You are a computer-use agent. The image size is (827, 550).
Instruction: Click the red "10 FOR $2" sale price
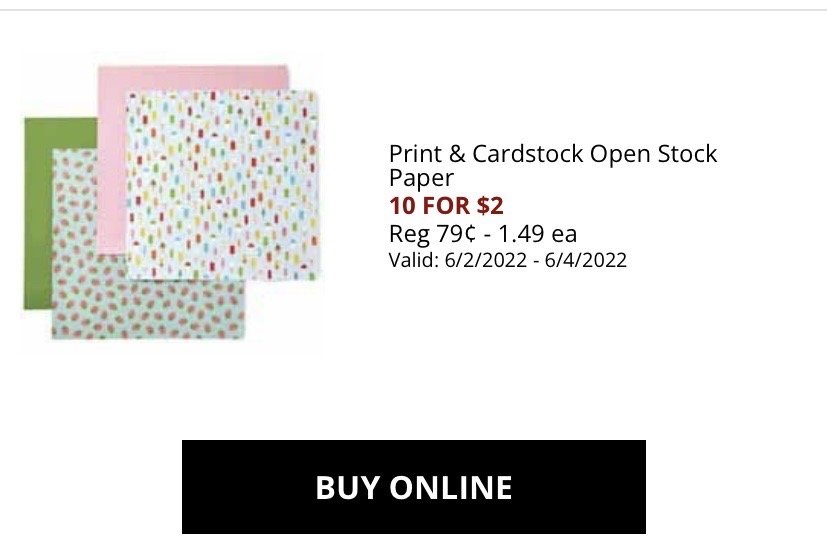tap(445, 207)
